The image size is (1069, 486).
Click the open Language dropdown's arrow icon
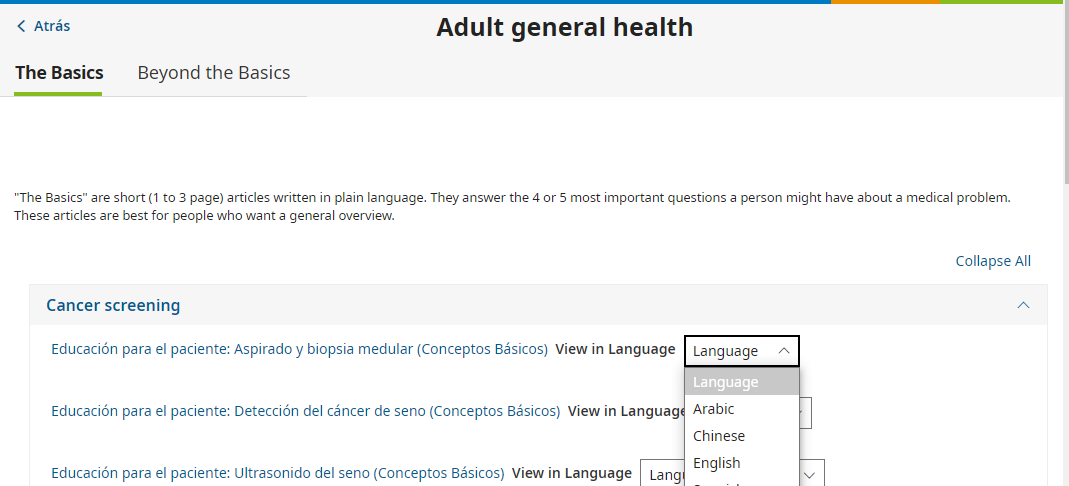click(x=783, y=351)
